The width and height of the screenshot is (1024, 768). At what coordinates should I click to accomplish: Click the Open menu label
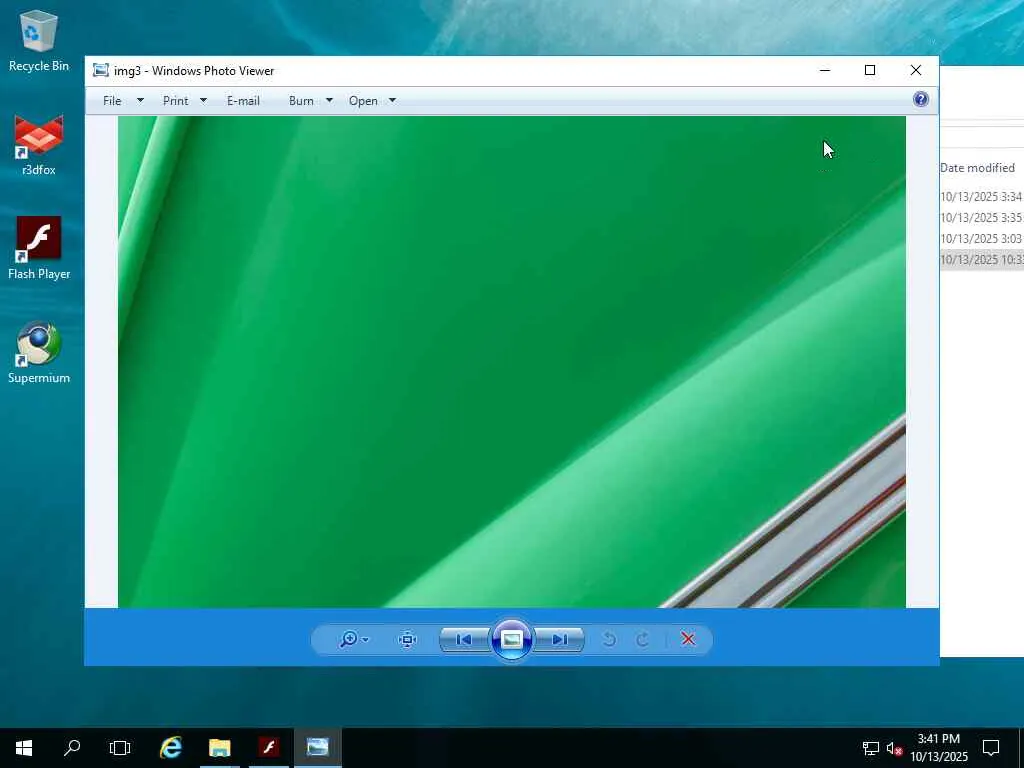363,101
